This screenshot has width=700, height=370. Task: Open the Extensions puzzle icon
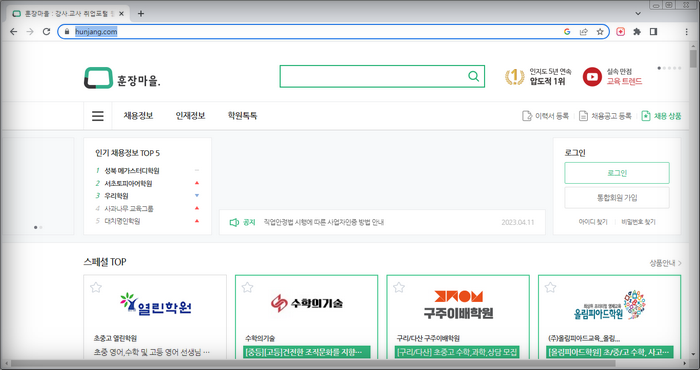(x=637, y=32)
